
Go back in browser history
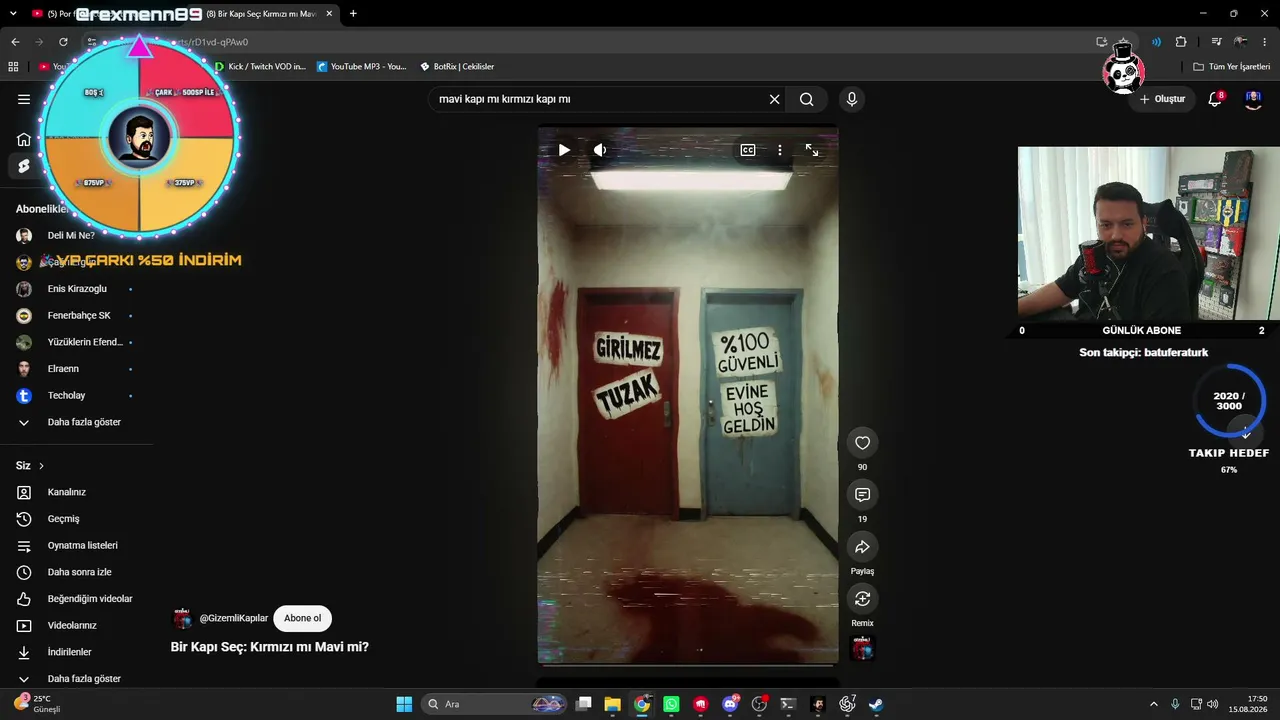click(15, 42)
